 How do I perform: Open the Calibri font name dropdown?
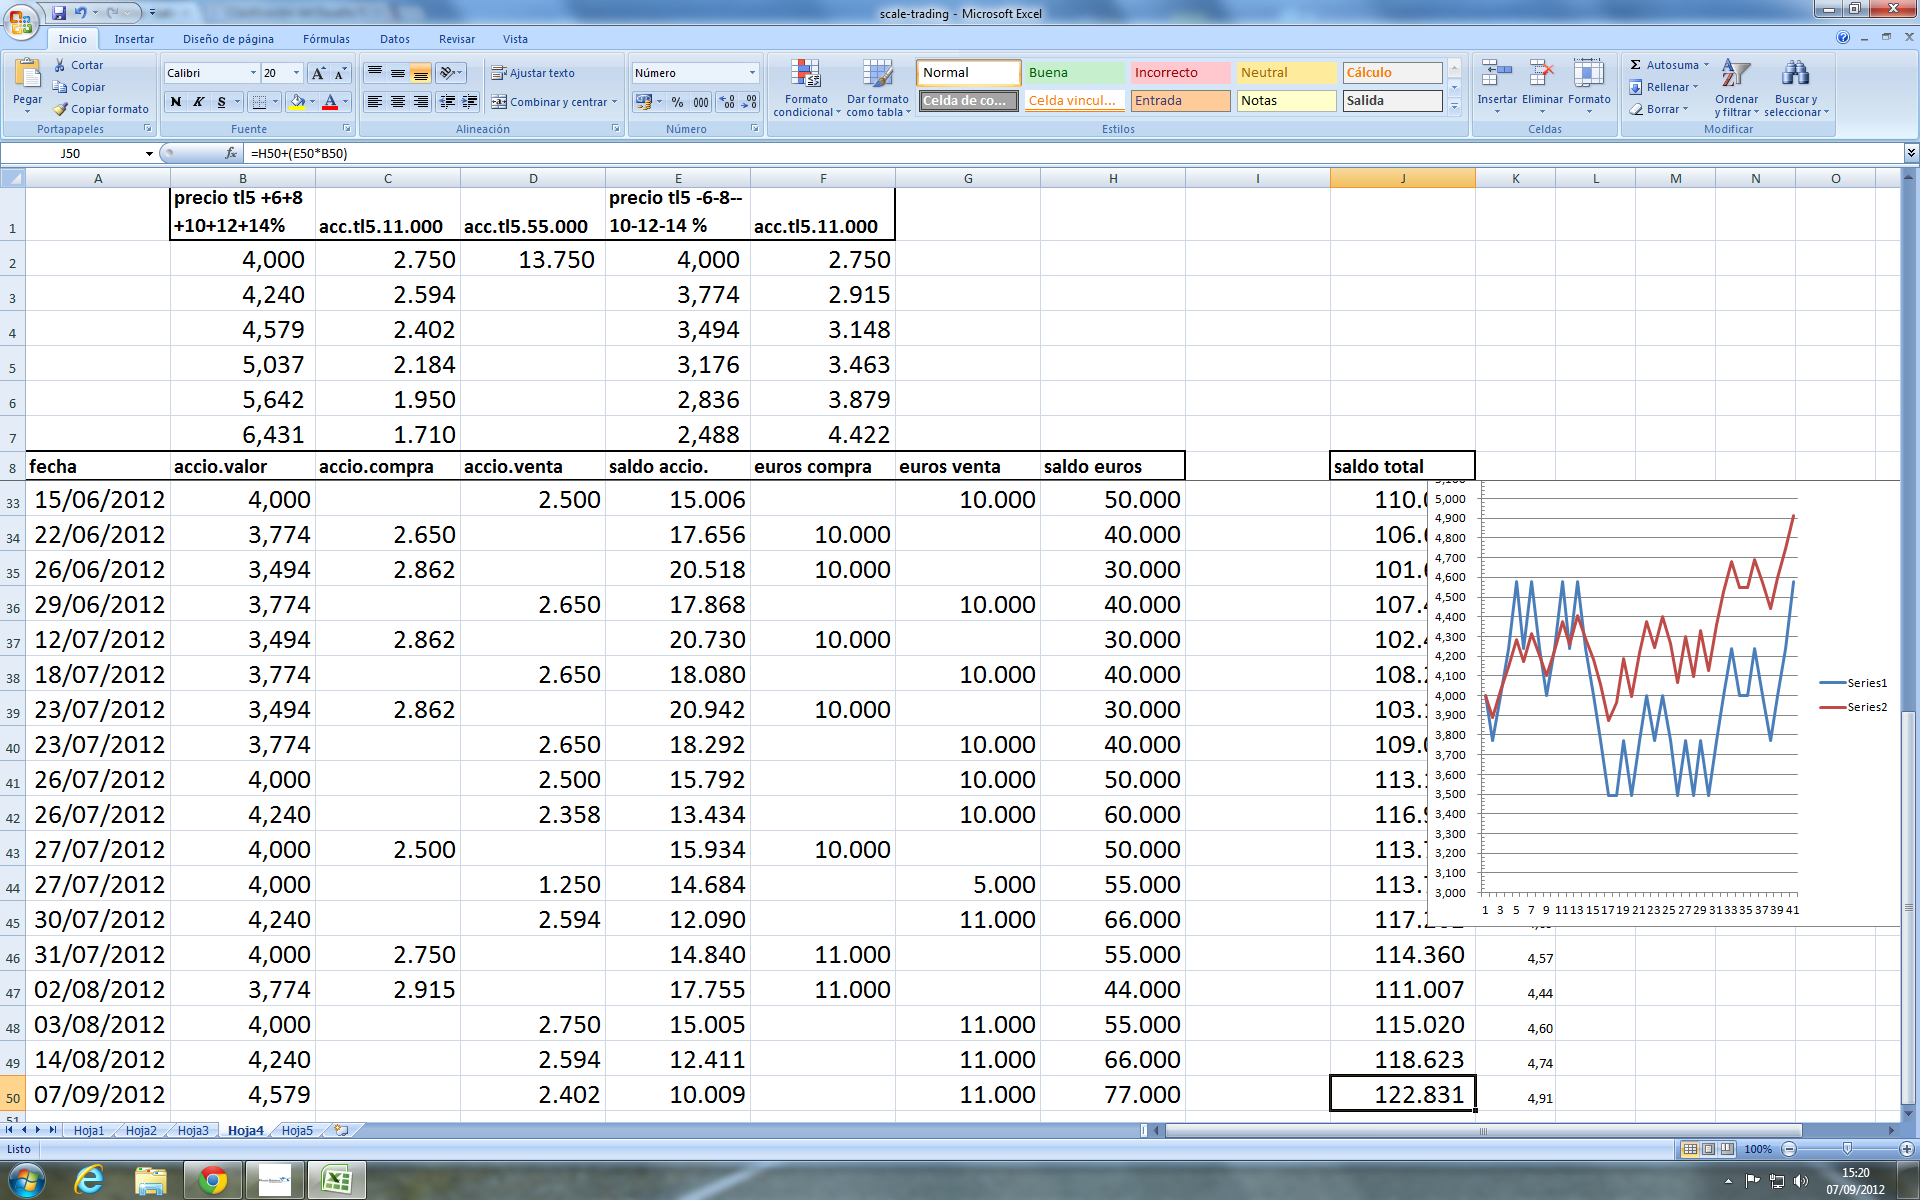point(253,73)
